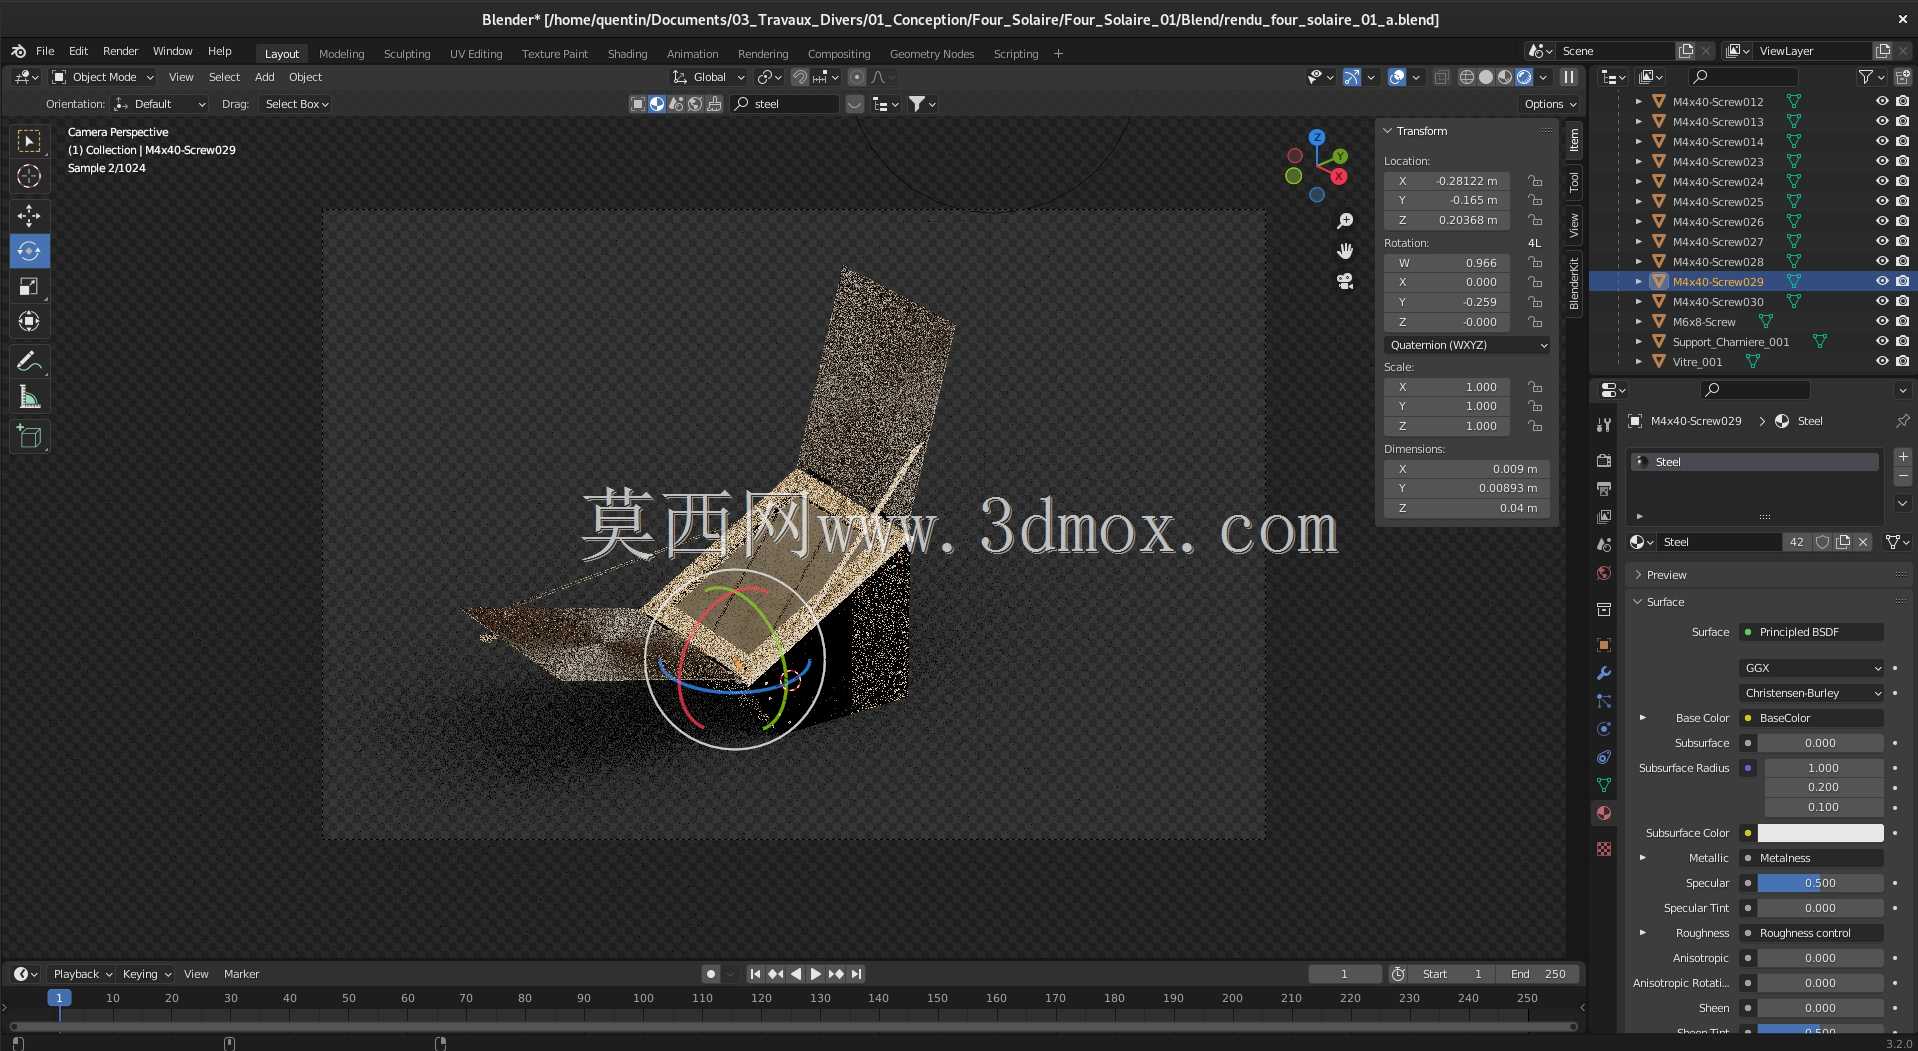The width and height of the screenshot is (1918, 1051).
Task: Switch to the Shading workspace tab
Action: pos(627,54)
